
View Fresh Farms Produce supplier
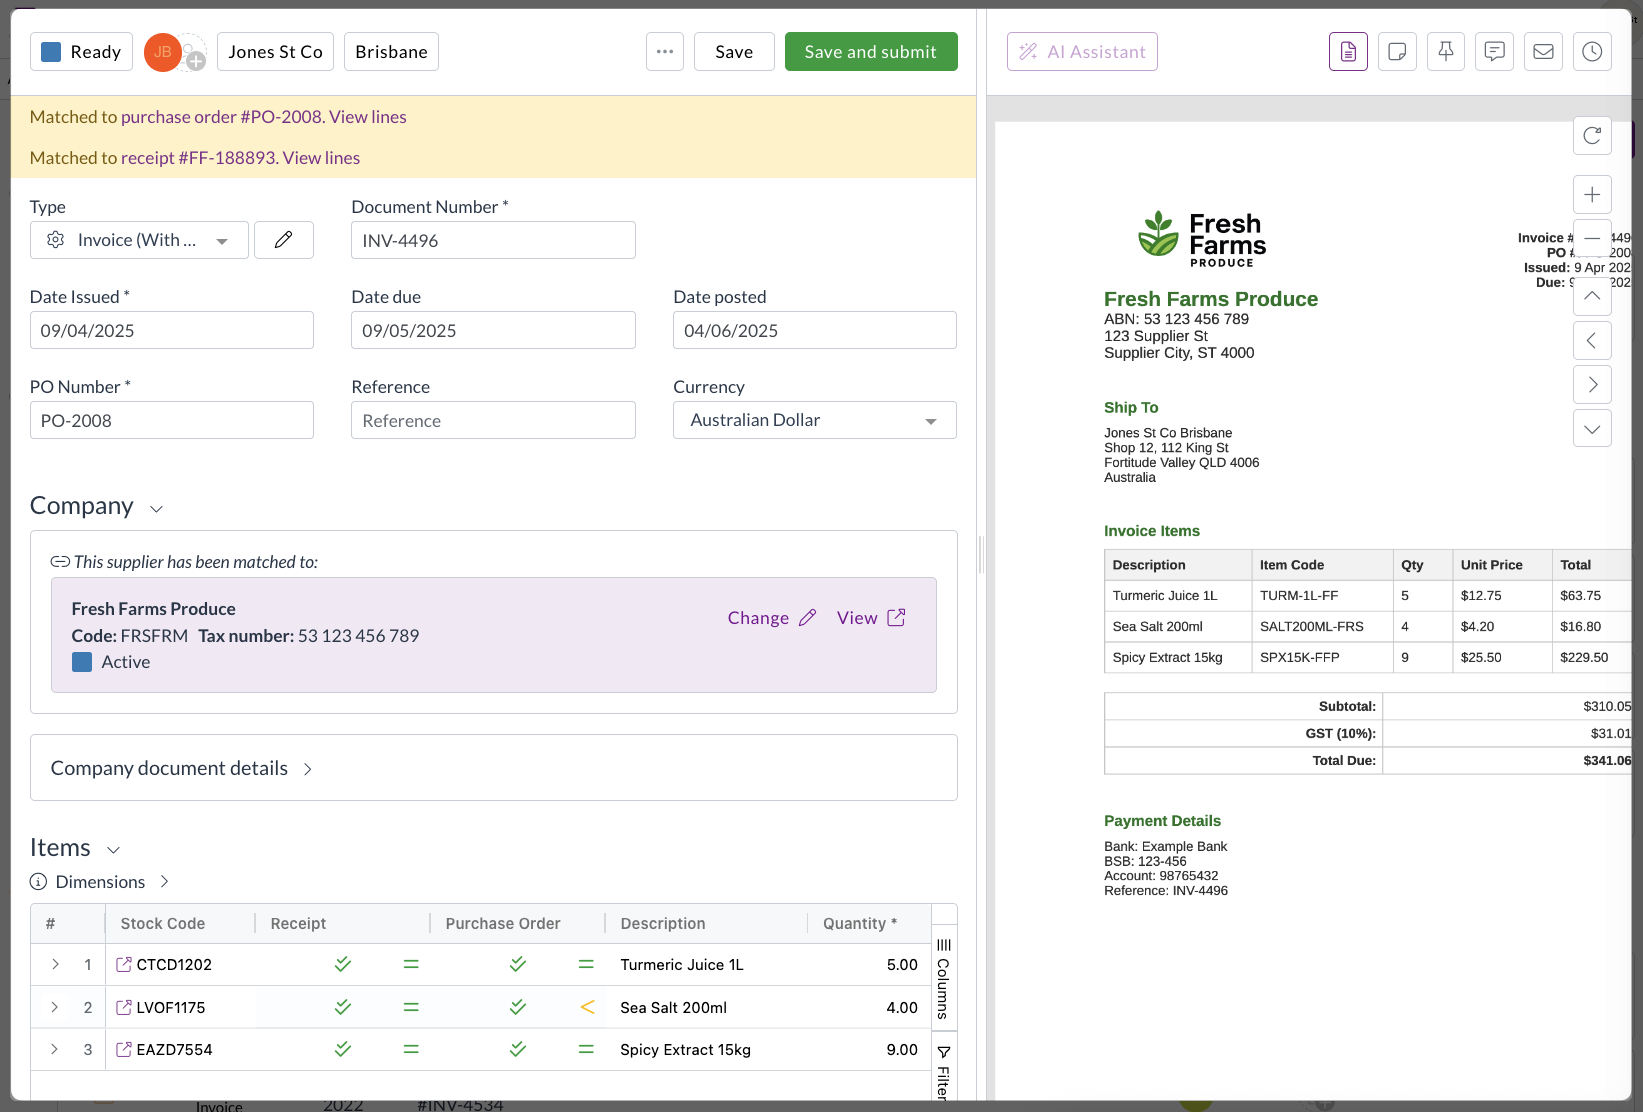[x=871, y=618]
